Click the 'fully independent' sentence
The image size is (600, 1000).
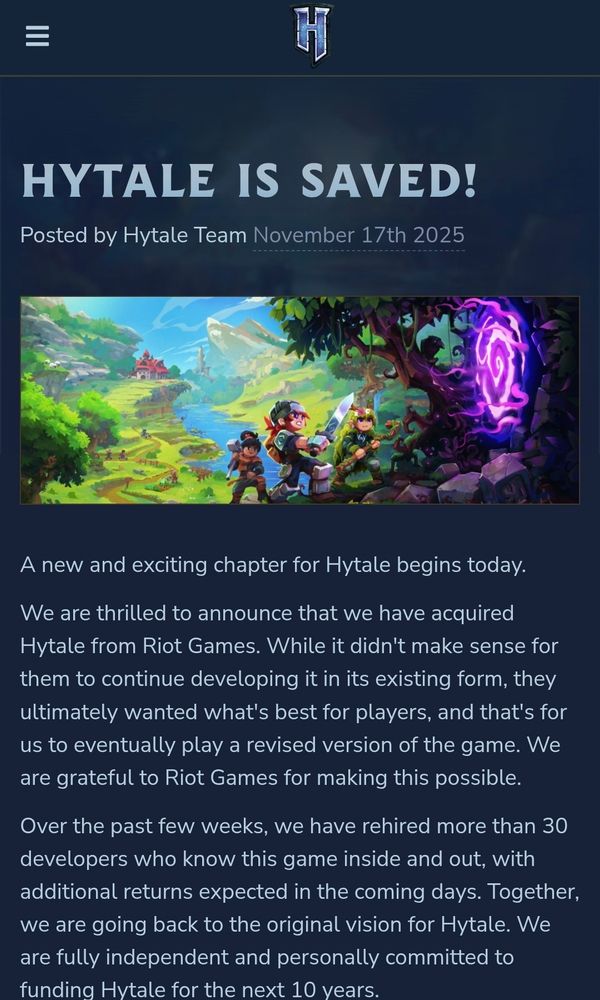(x=267, y=957)
